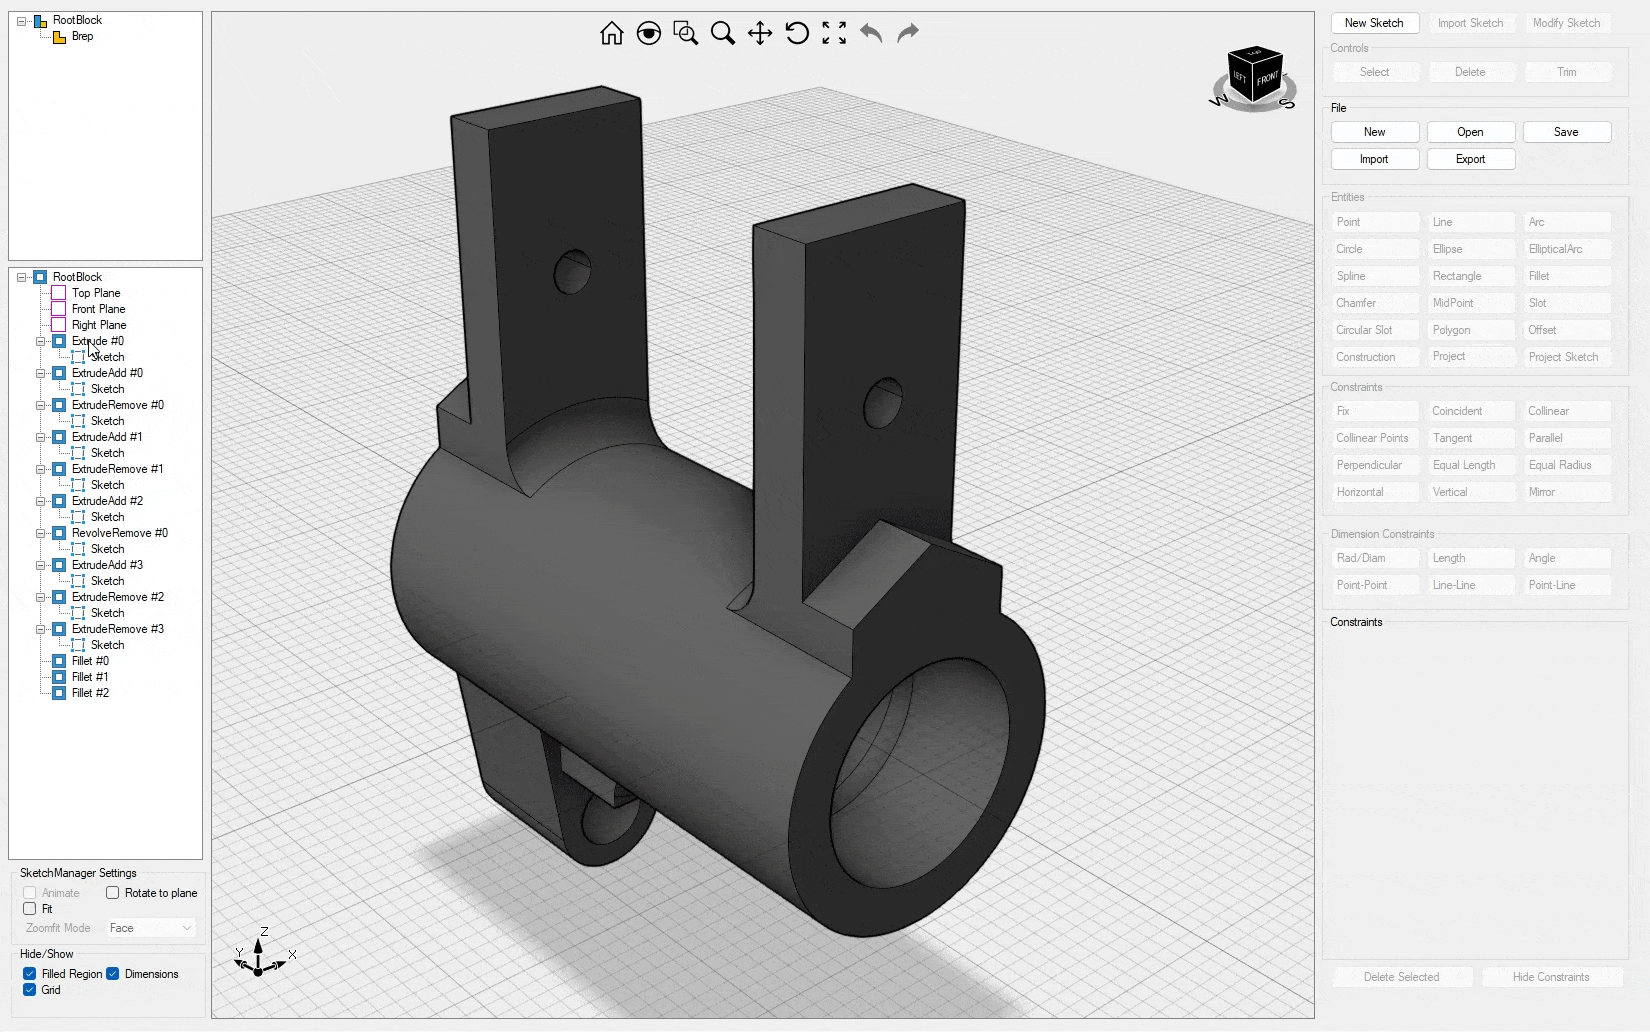This screenshot has height=1032, width=1650.
Task: Select the zoom window tool
Action: coord(686,33)
